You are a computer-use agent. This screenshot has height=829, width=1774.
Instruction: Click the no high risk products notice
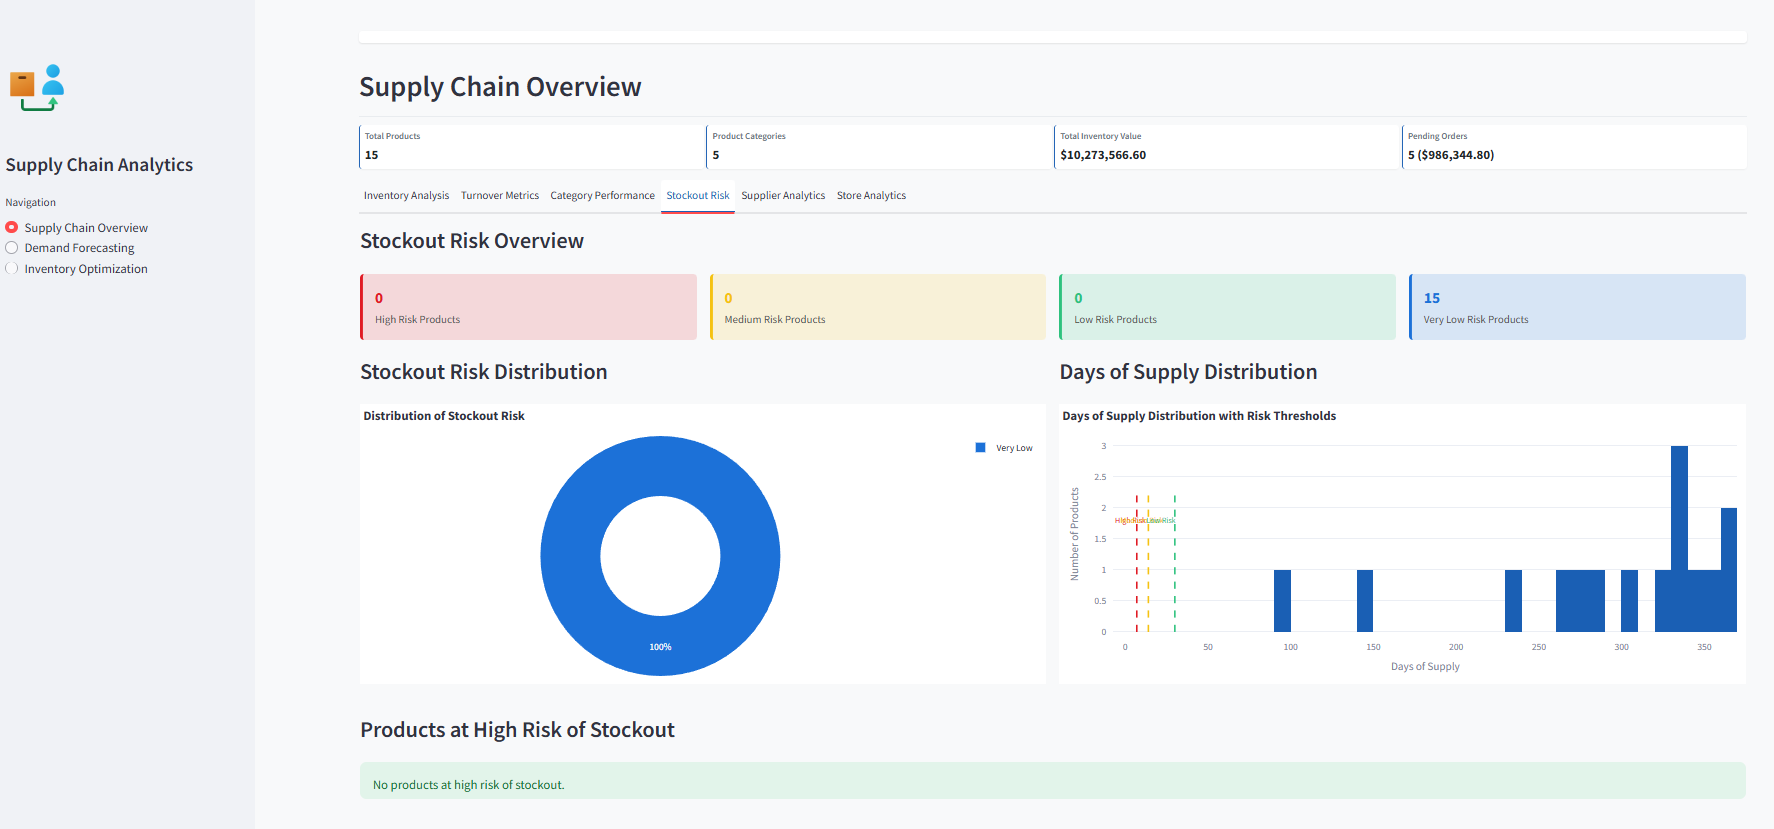[x=1052, y=781]
